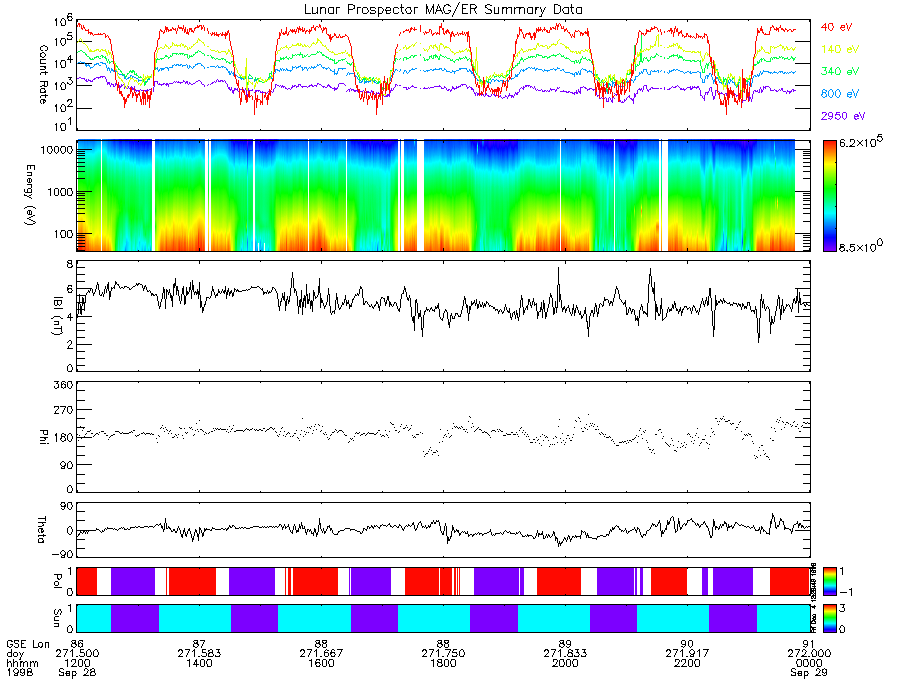Click the "8.5×10^0" color bar minimum label
900x700 pixels.
click(x=861, y=246)
